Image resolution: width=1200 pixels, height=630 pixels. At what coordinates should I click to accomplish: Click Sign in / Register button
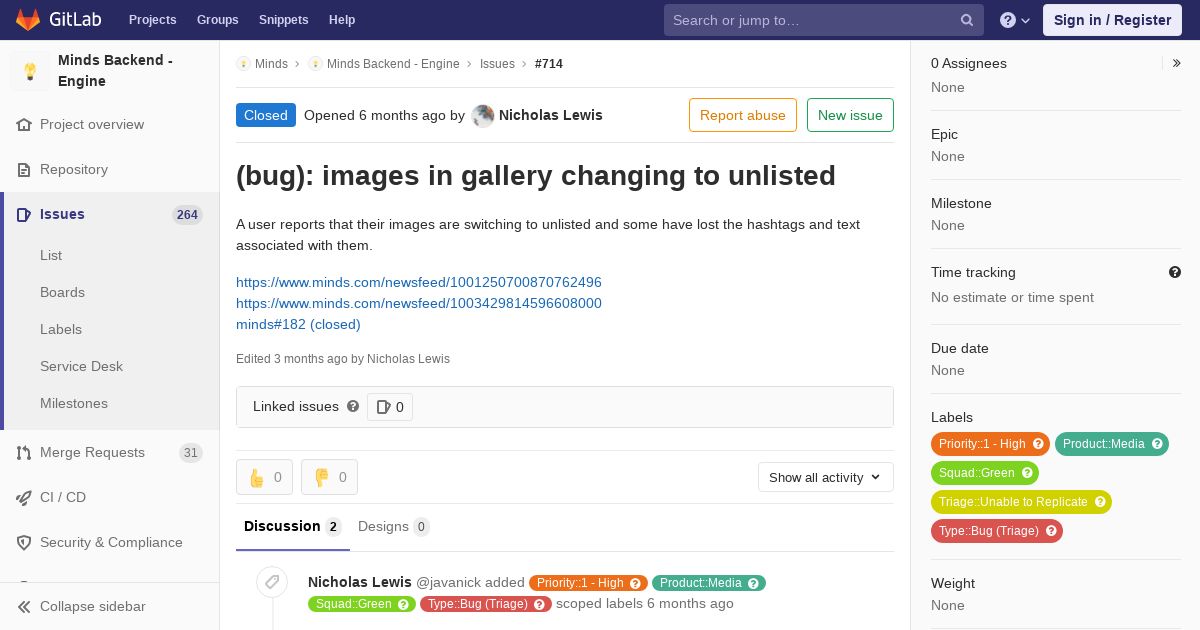click(x=1112, y=20)
